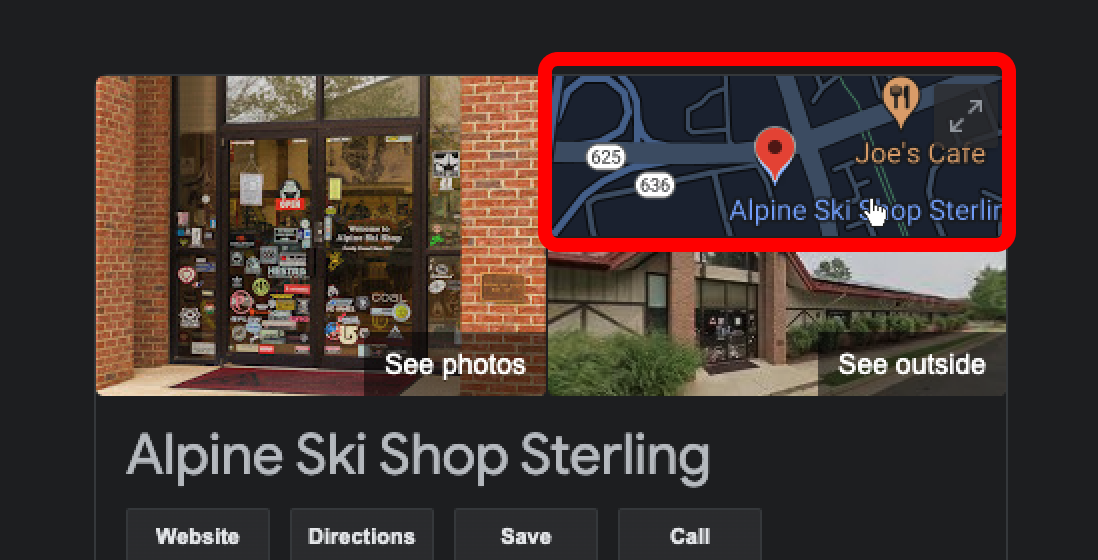Expand the map to full view
The height and width of the screenshot is (560, 1098).
[x=966, y=116]
